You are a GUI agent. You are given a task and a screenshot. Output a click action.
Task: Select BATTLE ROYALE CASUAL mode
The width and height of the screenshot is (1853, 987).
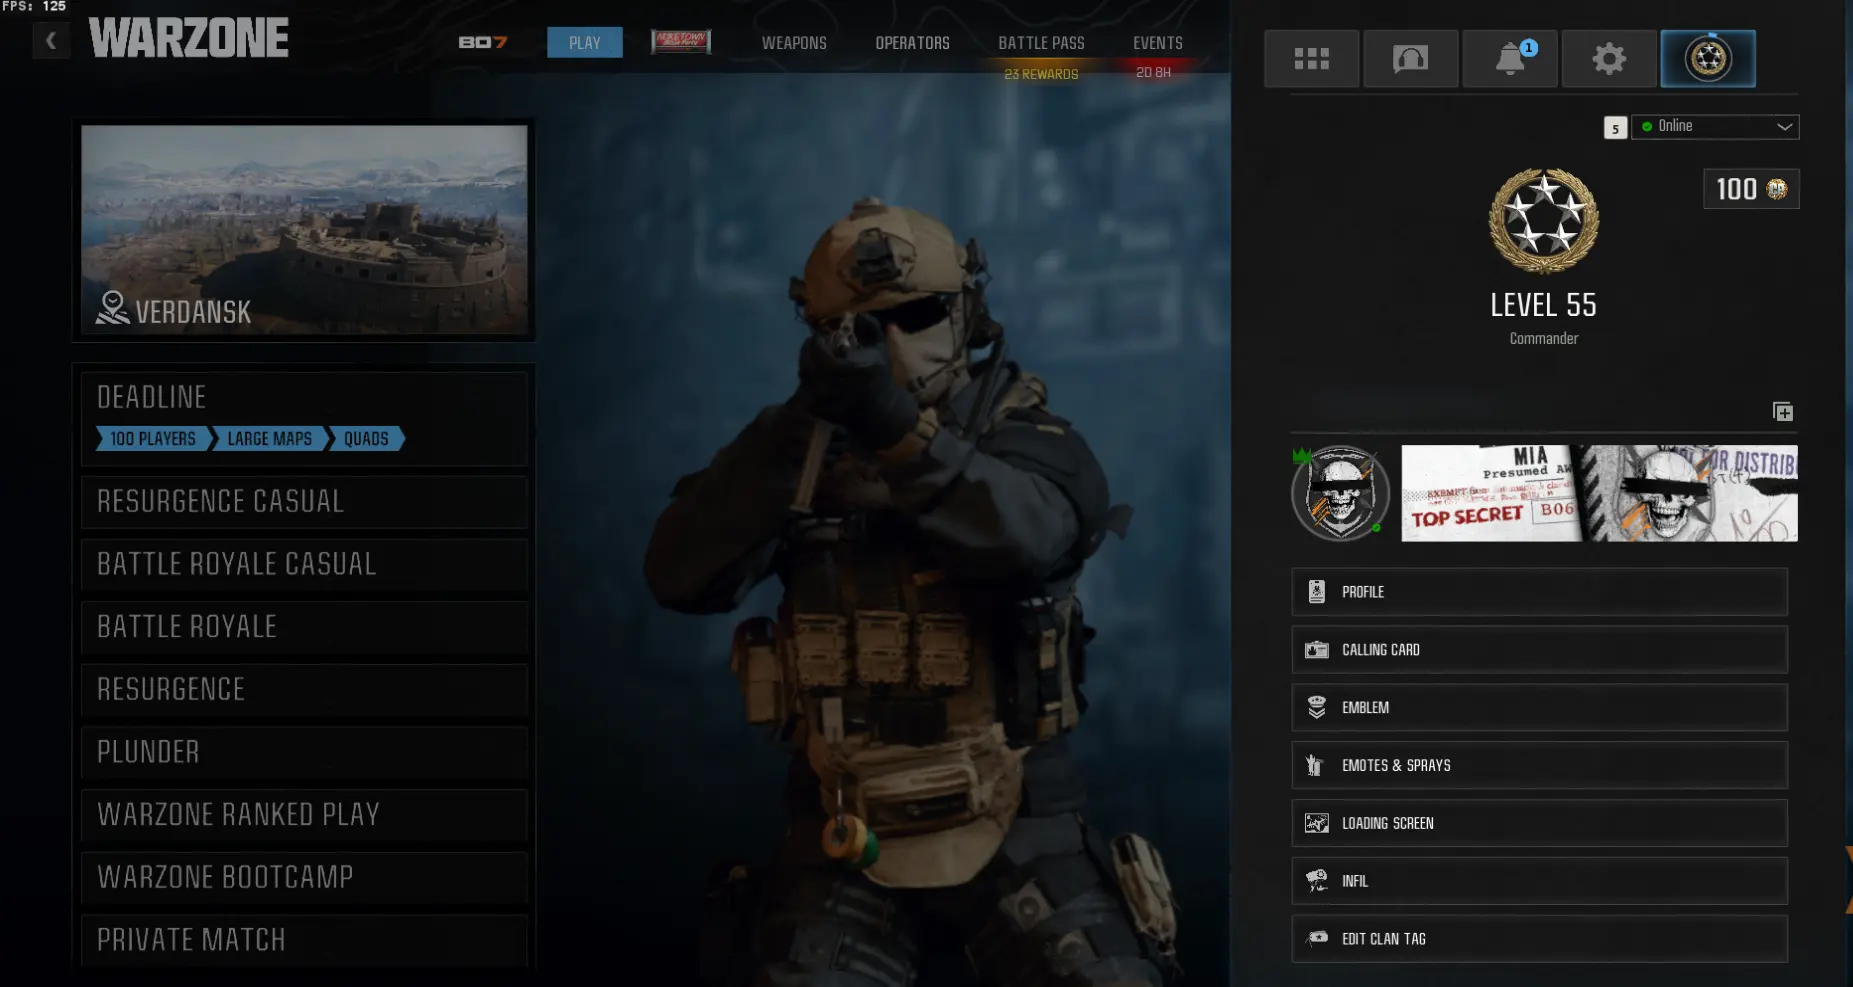304,565
